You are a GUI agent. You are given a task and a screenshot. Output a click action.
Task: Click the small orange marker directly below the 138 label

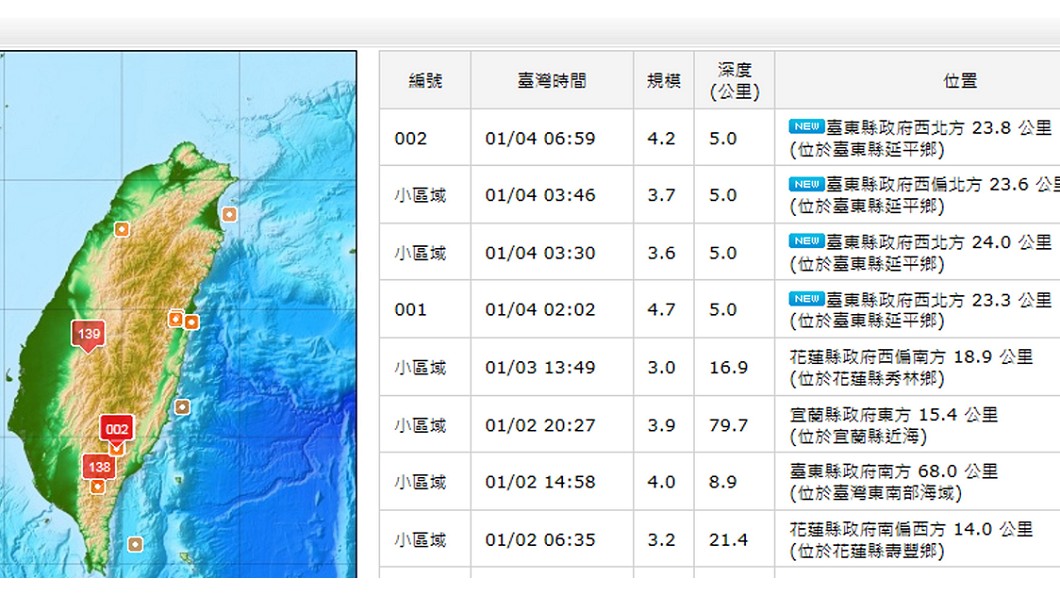coord(97,487)
